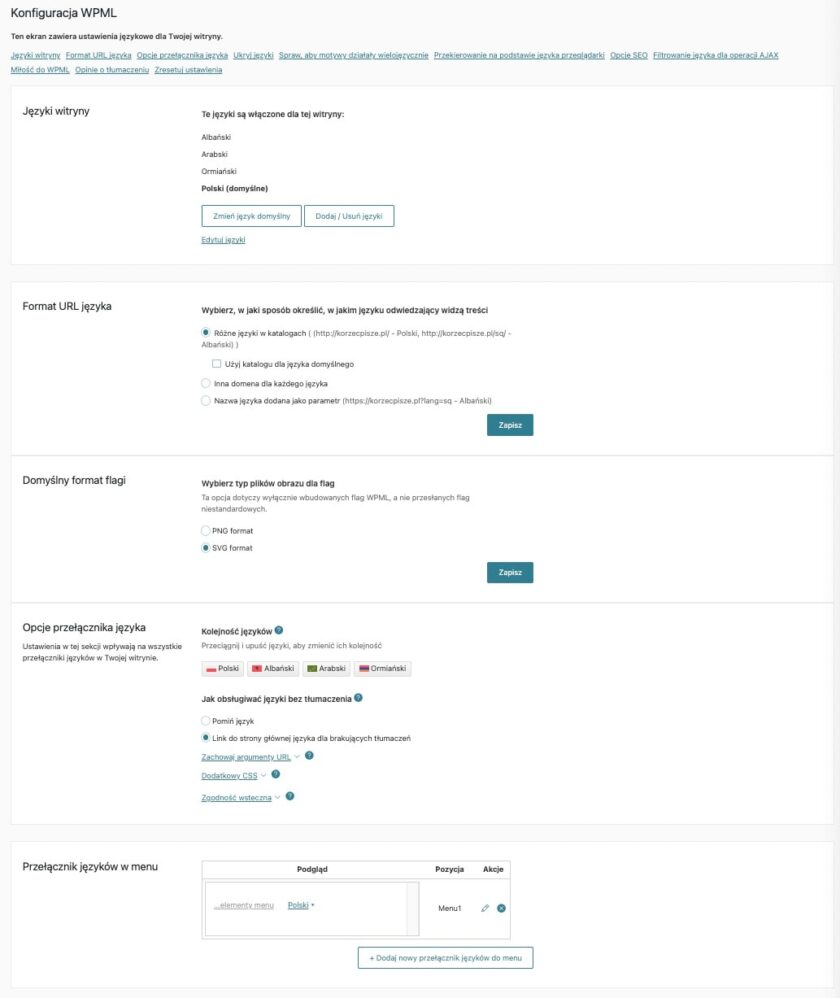
Task: Click the edit pencil icon for Menu1
Action: [485, 908]
